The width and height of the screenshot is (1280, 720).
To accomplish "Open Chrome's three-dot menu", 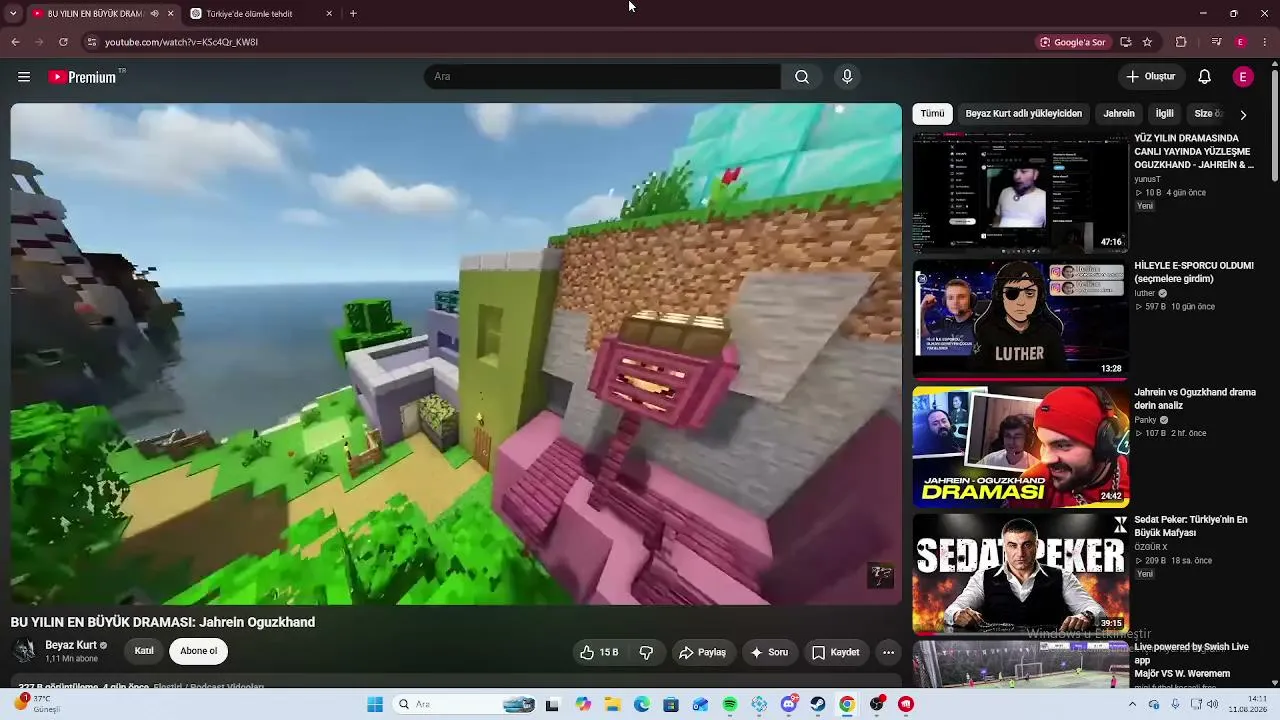I will coord(1266,42).
